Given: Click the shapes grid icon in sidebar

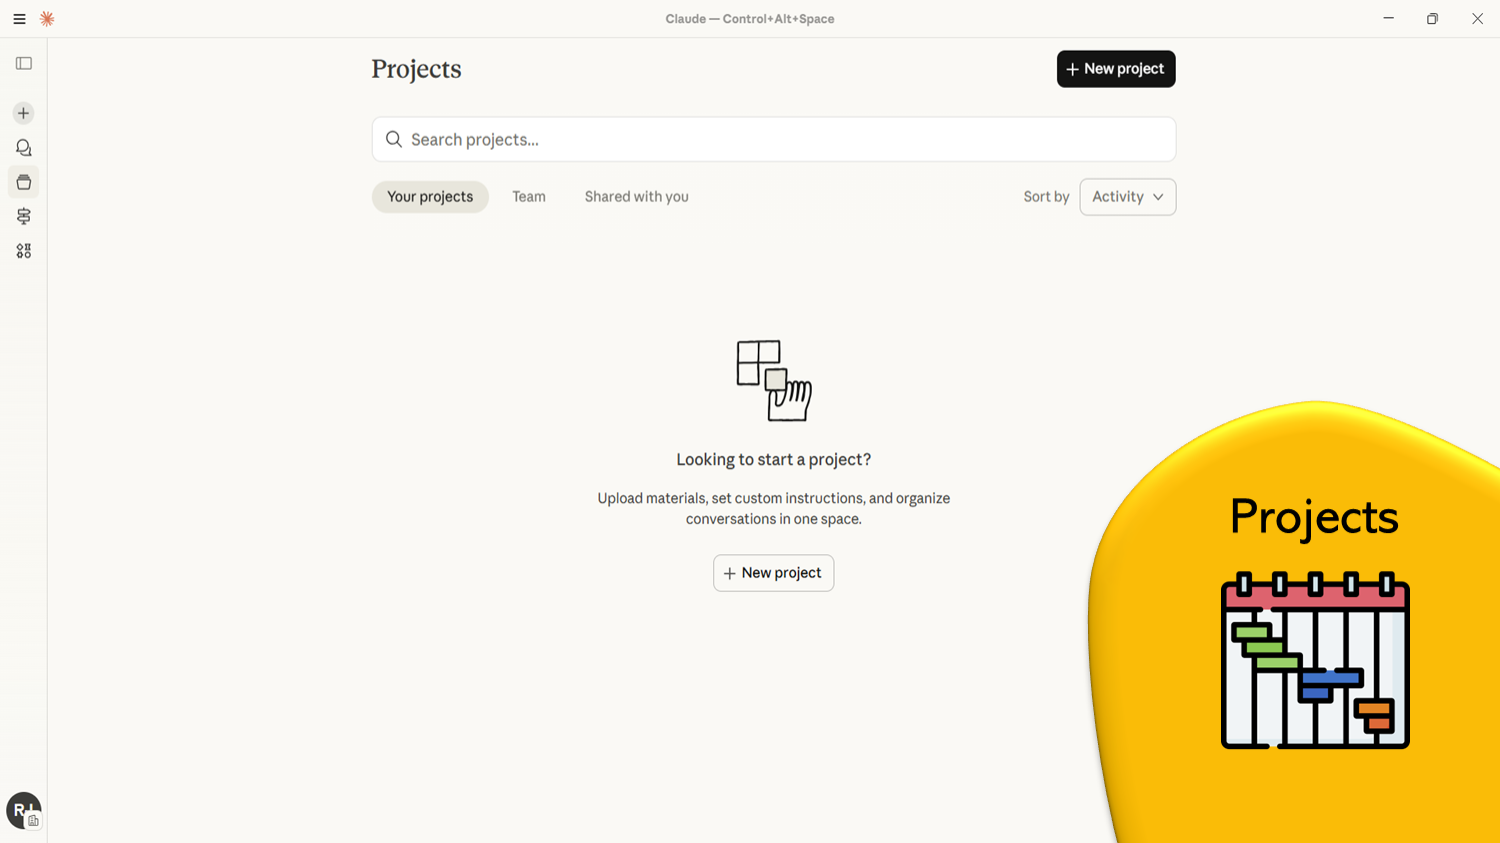Looking at the screenshot, I should (24, 251).
